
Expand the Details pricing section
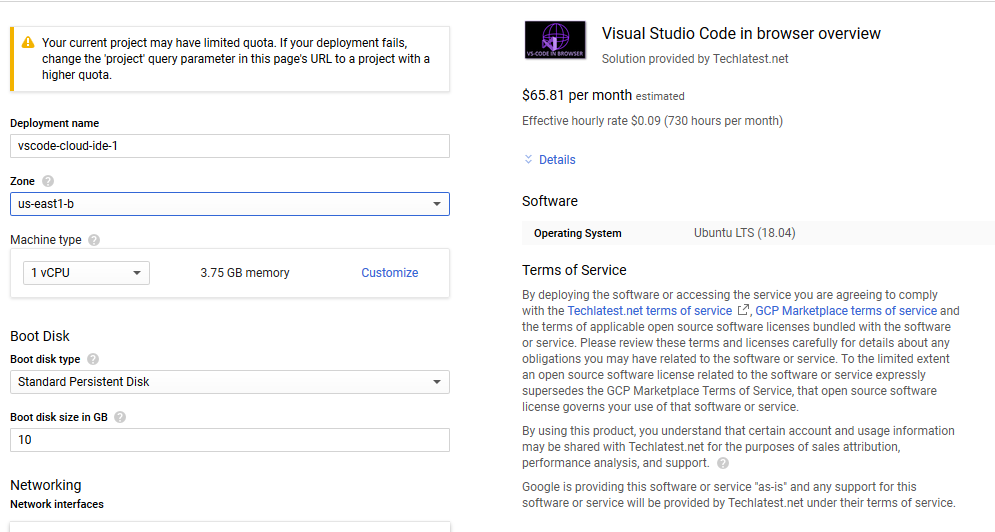tap(550, 160)
